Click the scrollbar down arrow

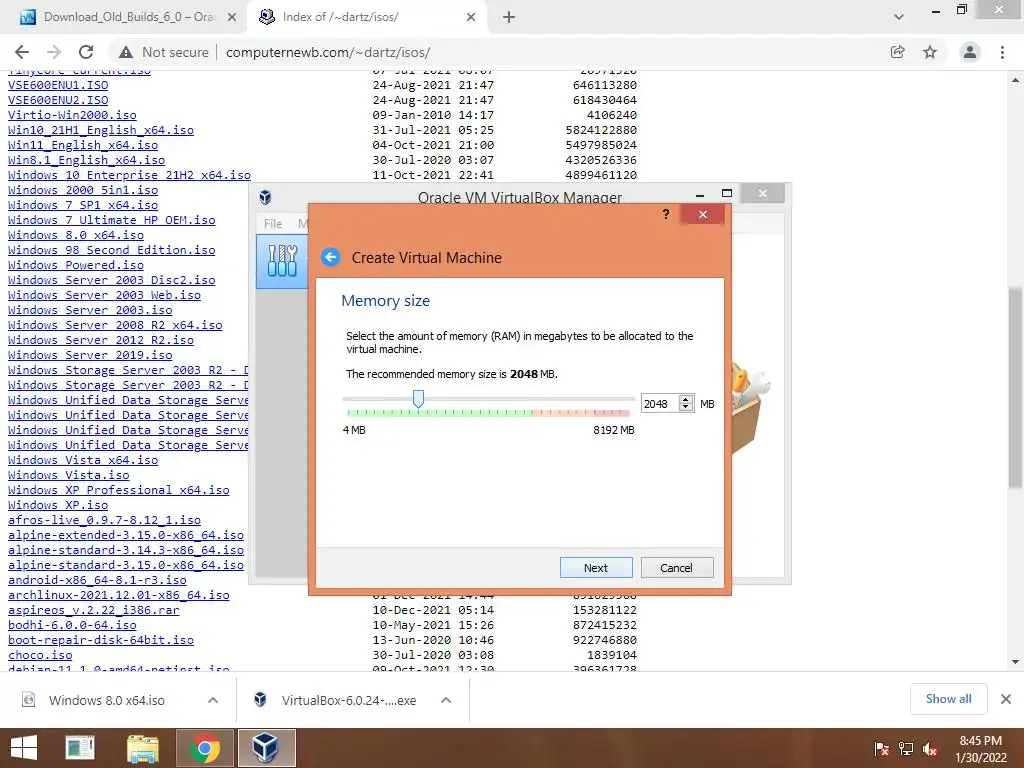pyautogui.click(x=1015, y=662)
